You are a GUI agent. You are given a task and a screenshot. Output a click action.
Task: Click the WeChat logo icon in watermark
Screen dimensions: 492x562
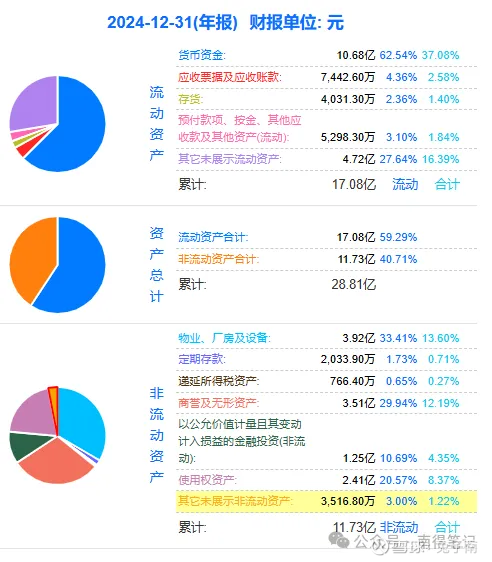pos(339,540)
